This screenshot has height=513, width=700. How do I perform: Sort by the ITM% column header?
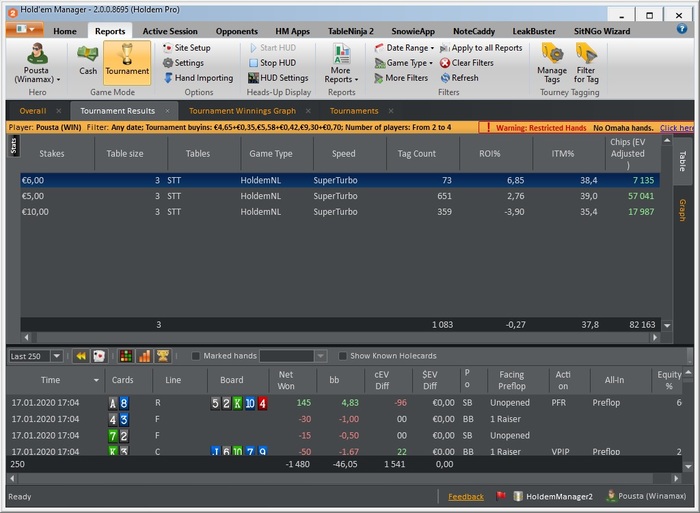point(562,154)
